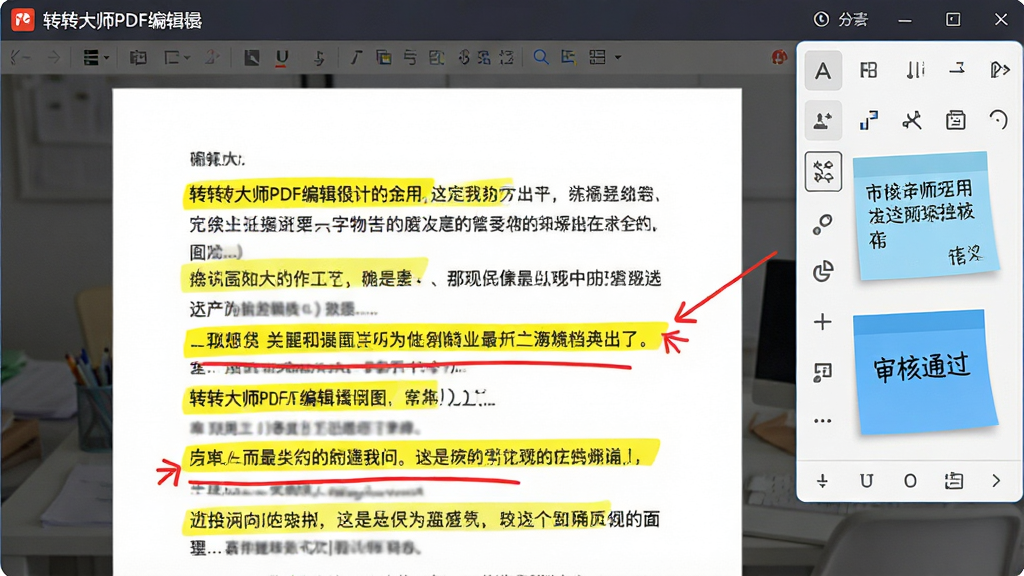The image size is (1024, 576).
Task: Open the blue magnifier search tool
Action: (x=541, y=57)
